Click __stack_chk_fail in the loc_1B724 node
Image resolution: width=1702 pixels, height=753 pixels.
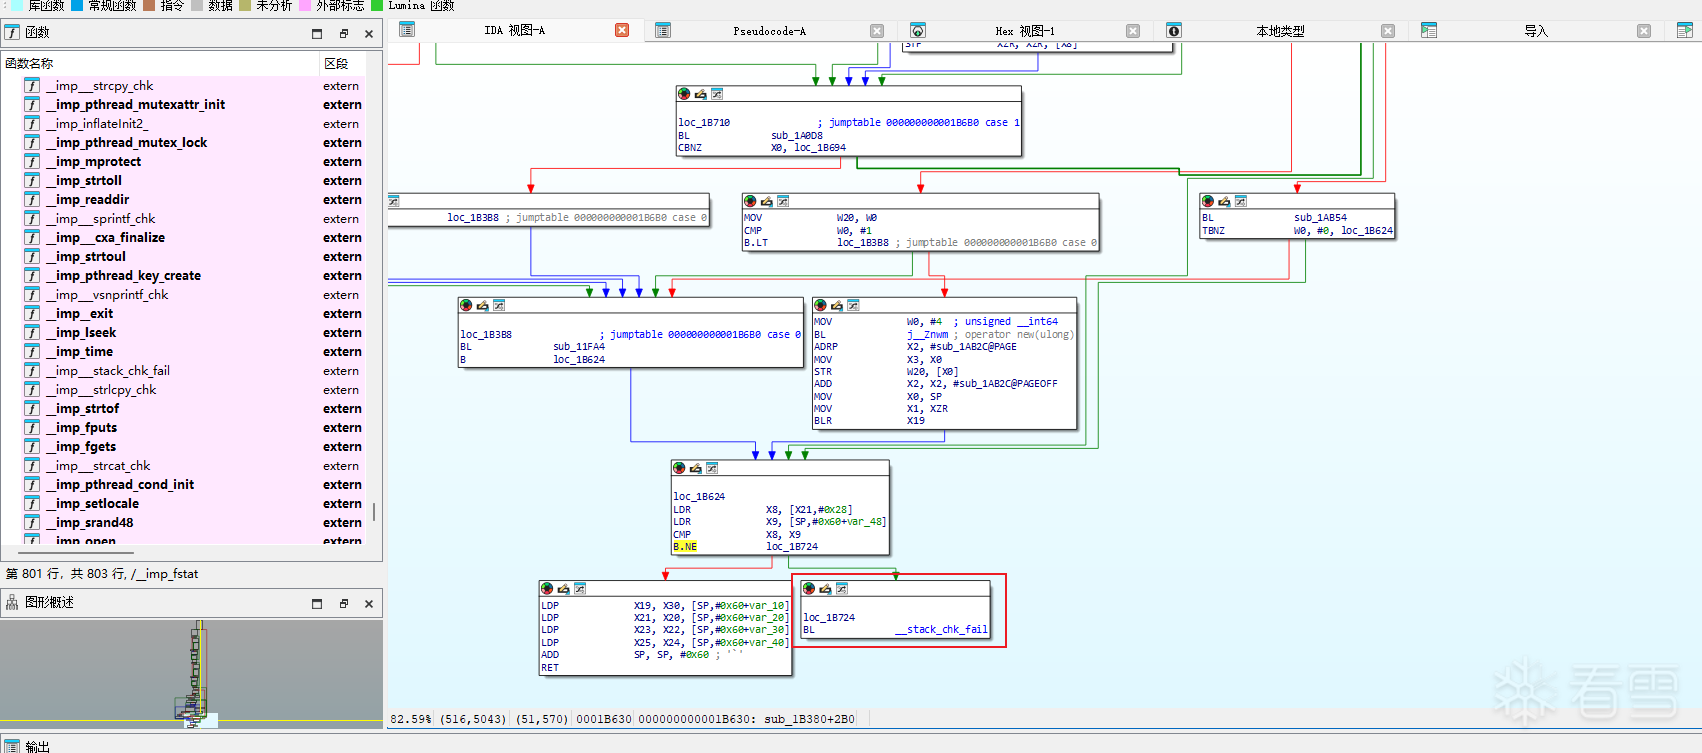941,630
